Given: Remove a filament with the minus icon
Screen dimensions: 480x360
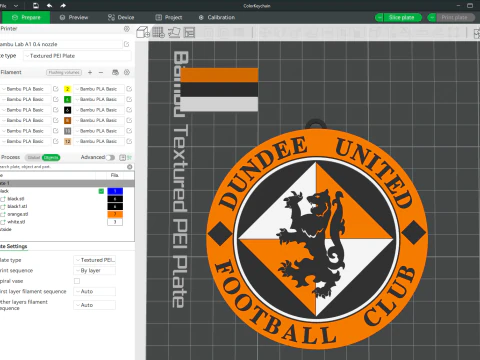Looking at the screenshot, I should pyautogui.click(x=101, y=72).
